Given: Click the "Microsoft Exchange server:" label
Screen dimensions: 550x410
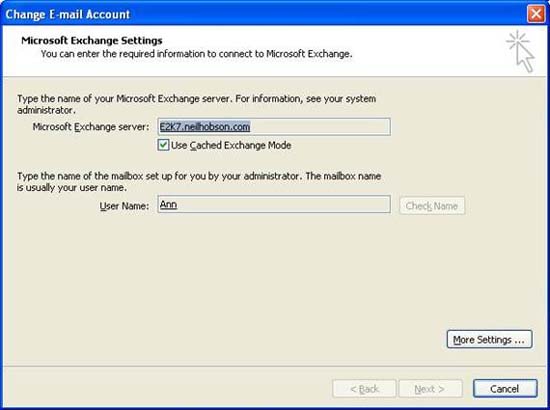Looking at the screenshot, I should (x=91, y=127).
